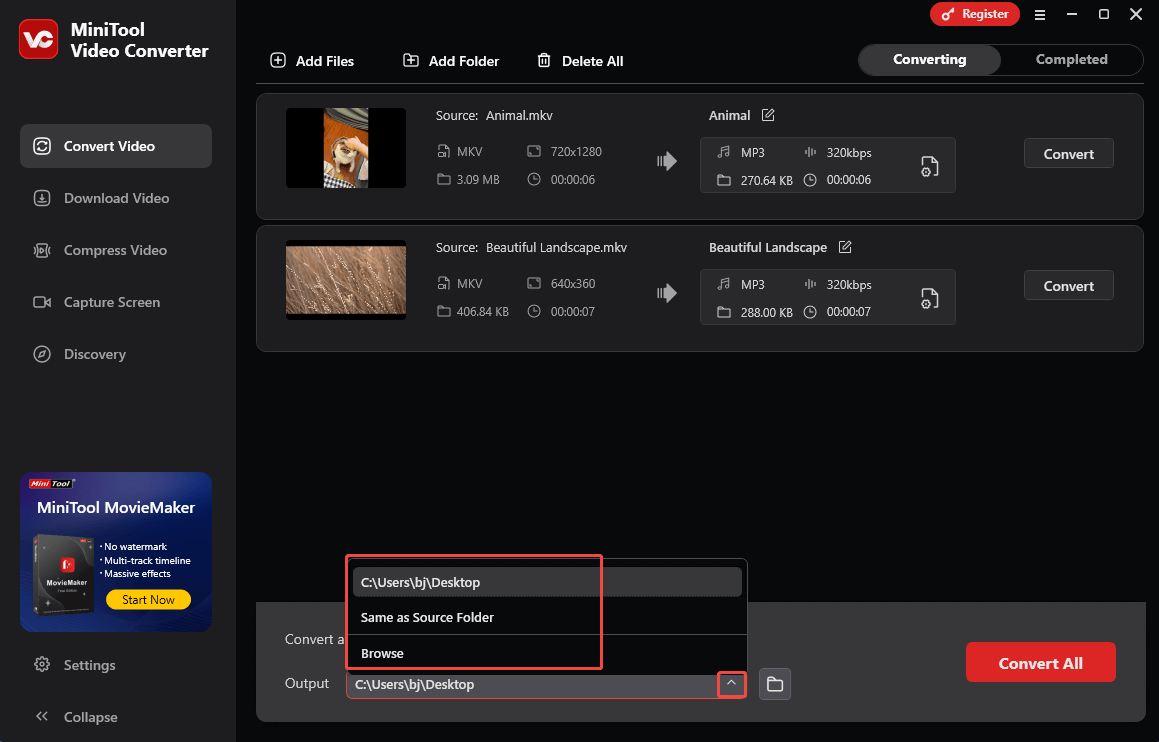Open the Capture Screen section
The height and width of the screenshot is (742, 1159).
pyautogui.click(x=116, y=302)
